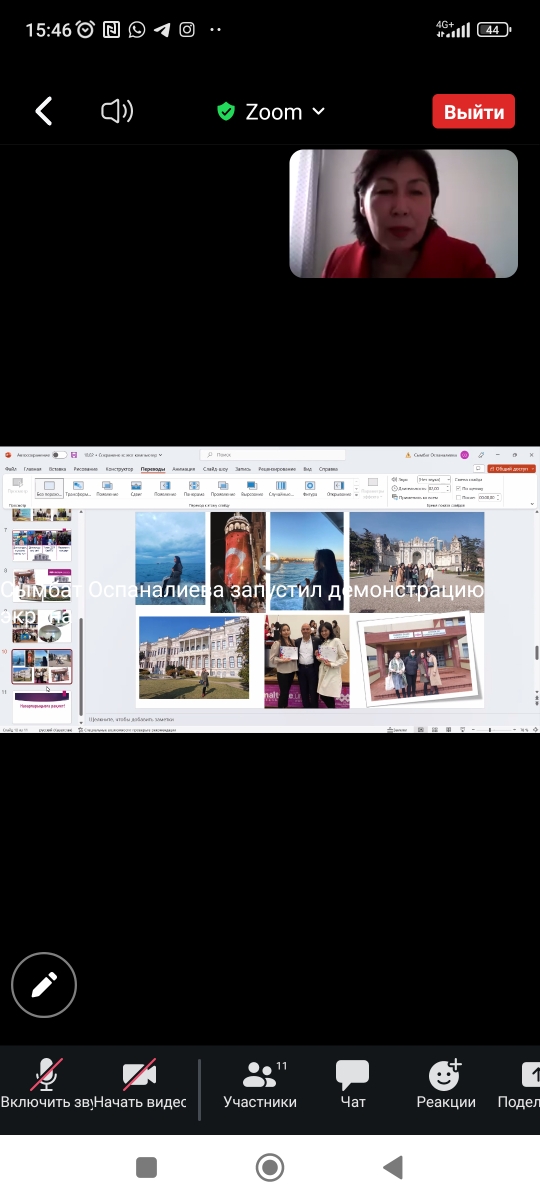Open the speaker's video thumbnail
Screen dimensions: 540x1200
[404, 214]
